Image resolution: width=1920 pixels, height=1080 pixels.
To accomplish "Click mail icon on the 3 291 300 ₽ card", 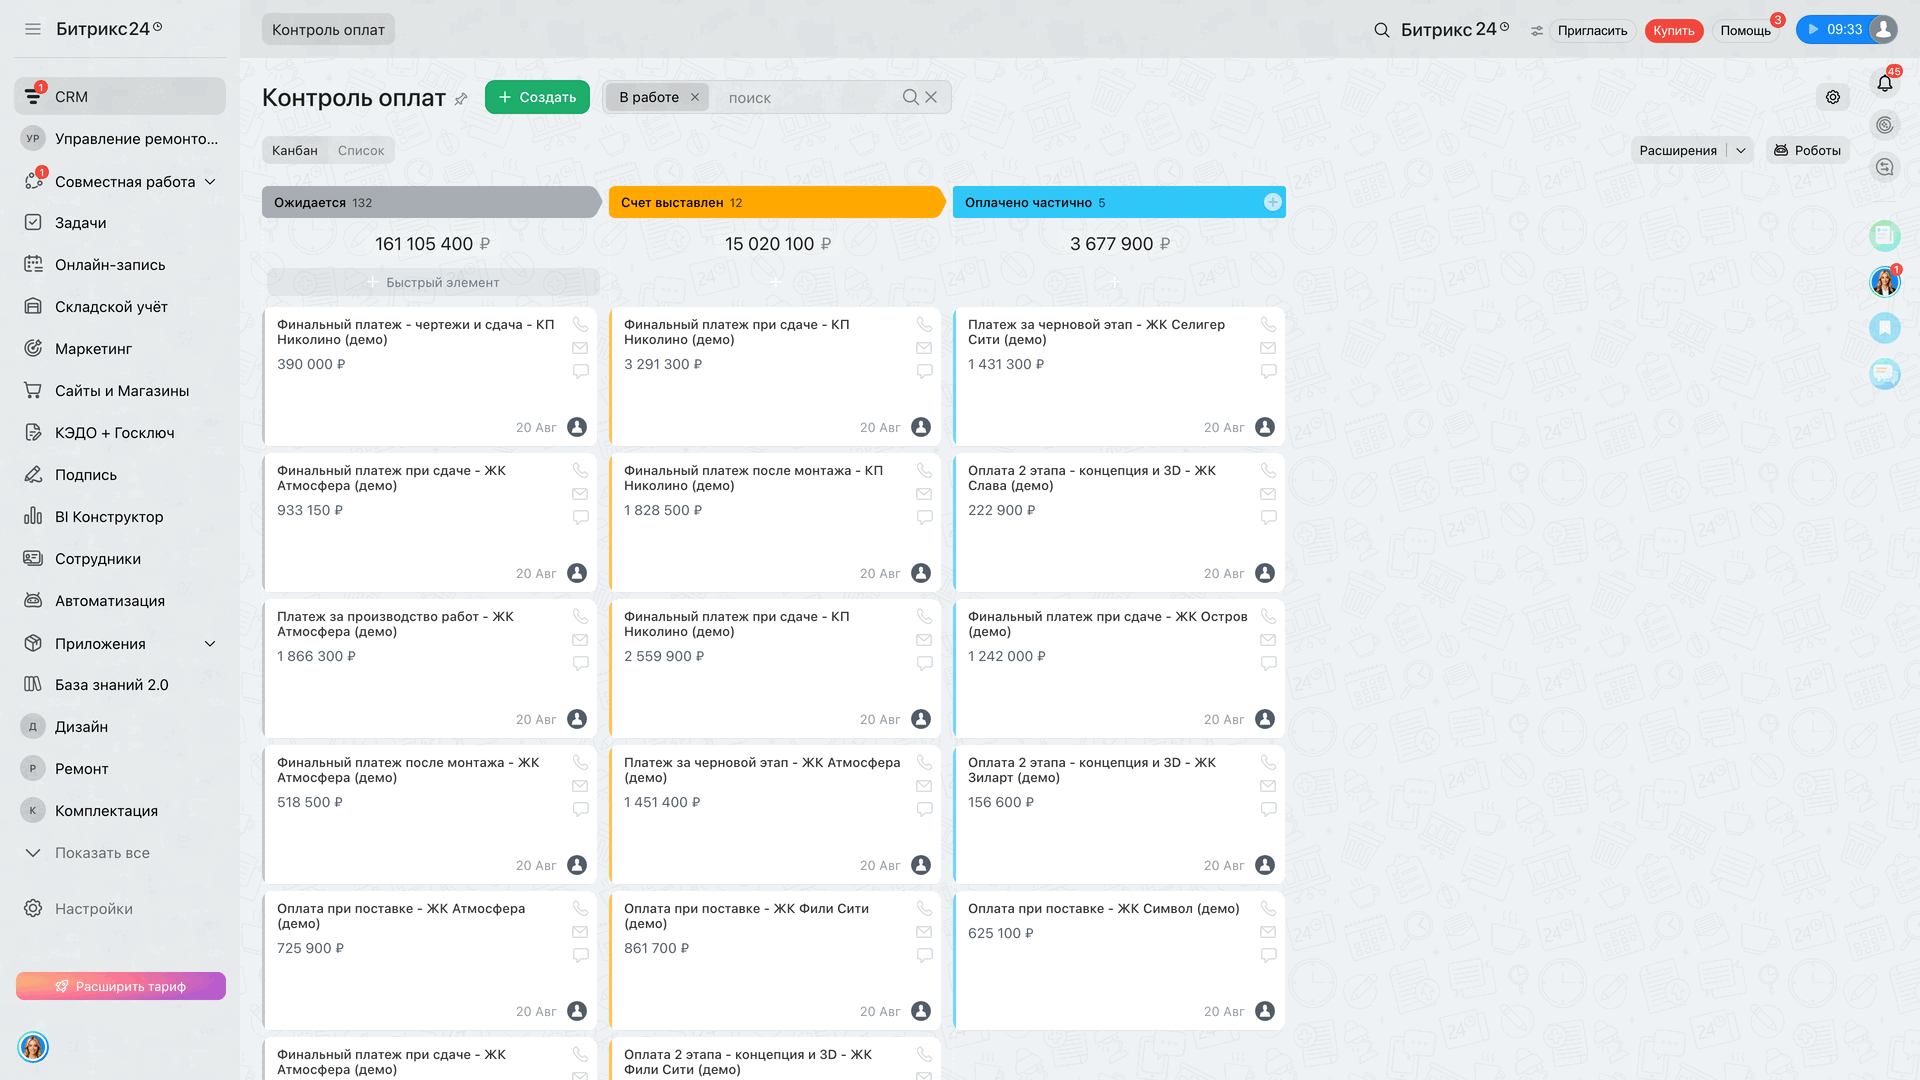I will [924, 348].
